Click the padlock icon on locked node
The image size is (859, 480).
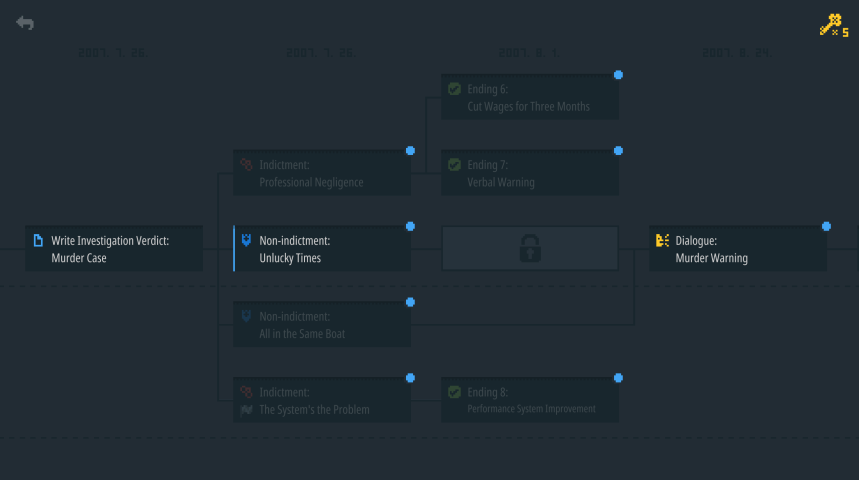point(530,249)
